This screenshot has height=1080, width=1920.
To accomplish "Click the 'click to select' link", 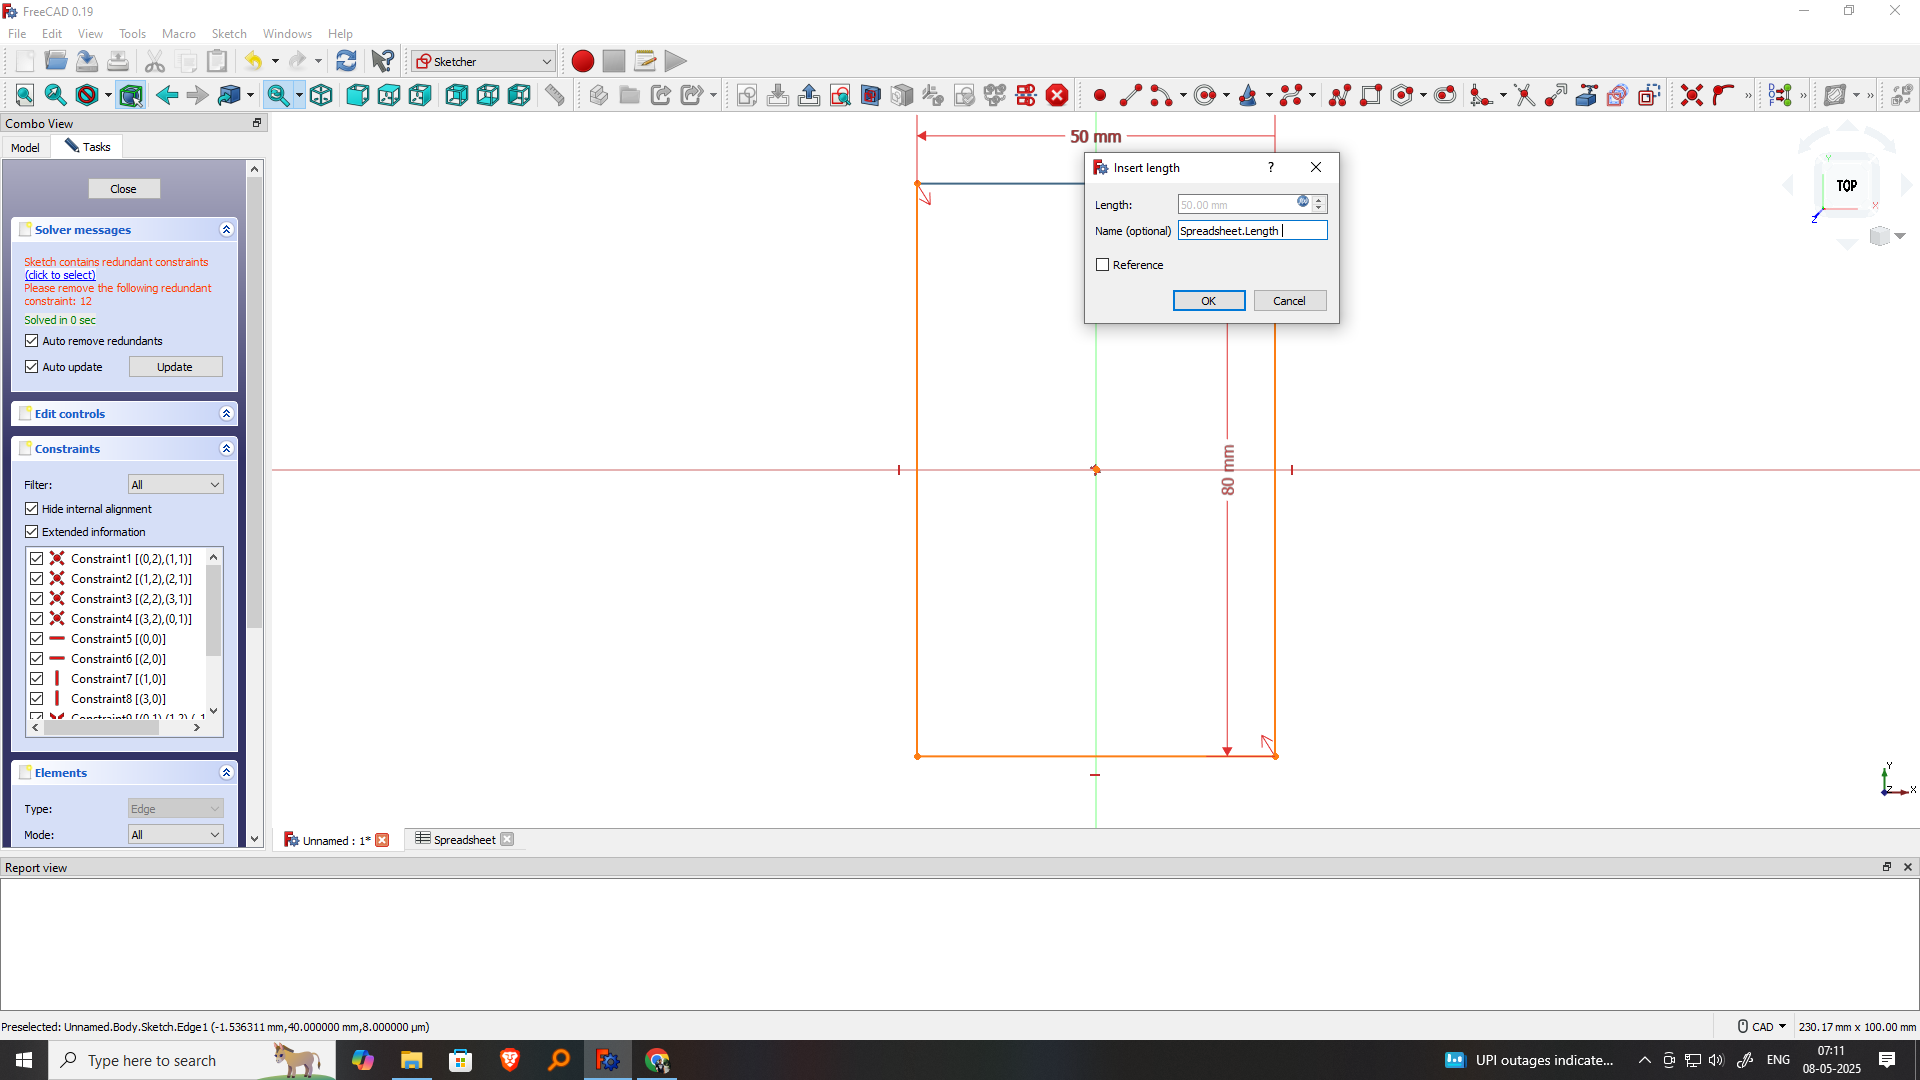I will 60,275.
